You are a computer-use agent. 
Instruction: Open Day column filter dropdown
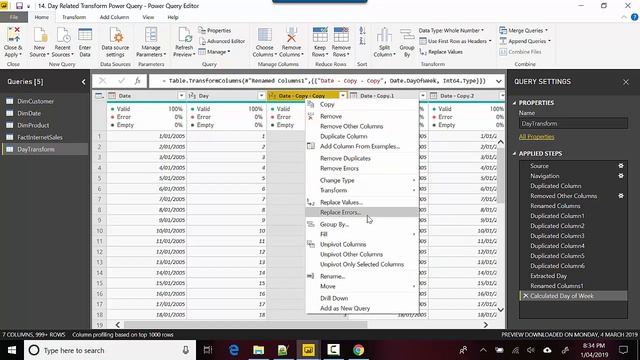pos(261,96)
